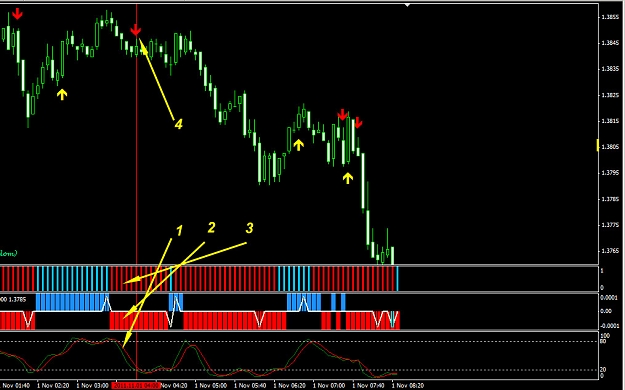Select the red sell arrow on vertical line
This screenshot has width=625, height=390.
[x=136, y=30]
